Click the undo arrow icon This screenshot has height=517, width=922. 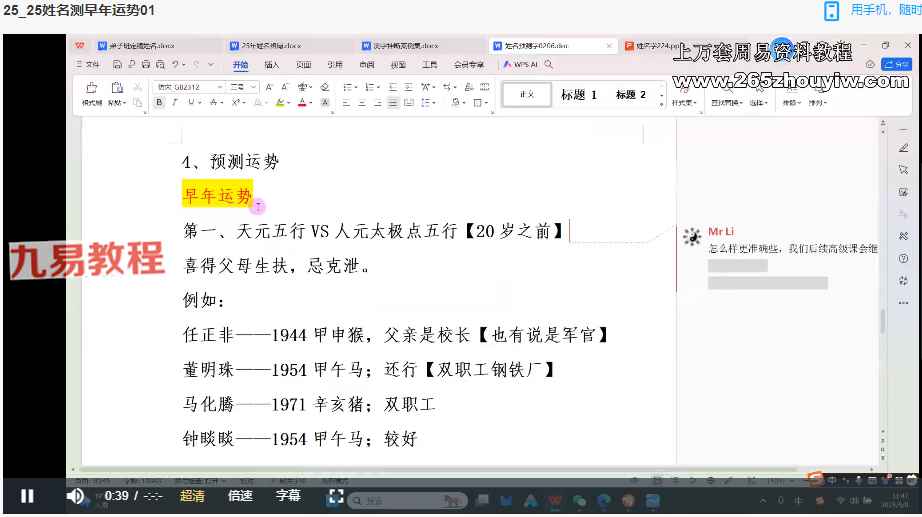pos(176,64)
